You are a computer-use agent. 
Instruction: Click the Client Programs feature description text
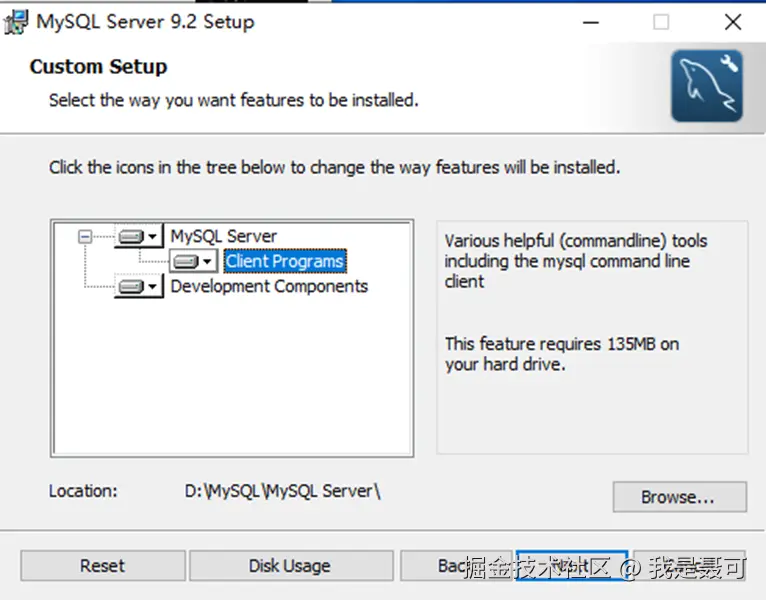coord(575,261)
